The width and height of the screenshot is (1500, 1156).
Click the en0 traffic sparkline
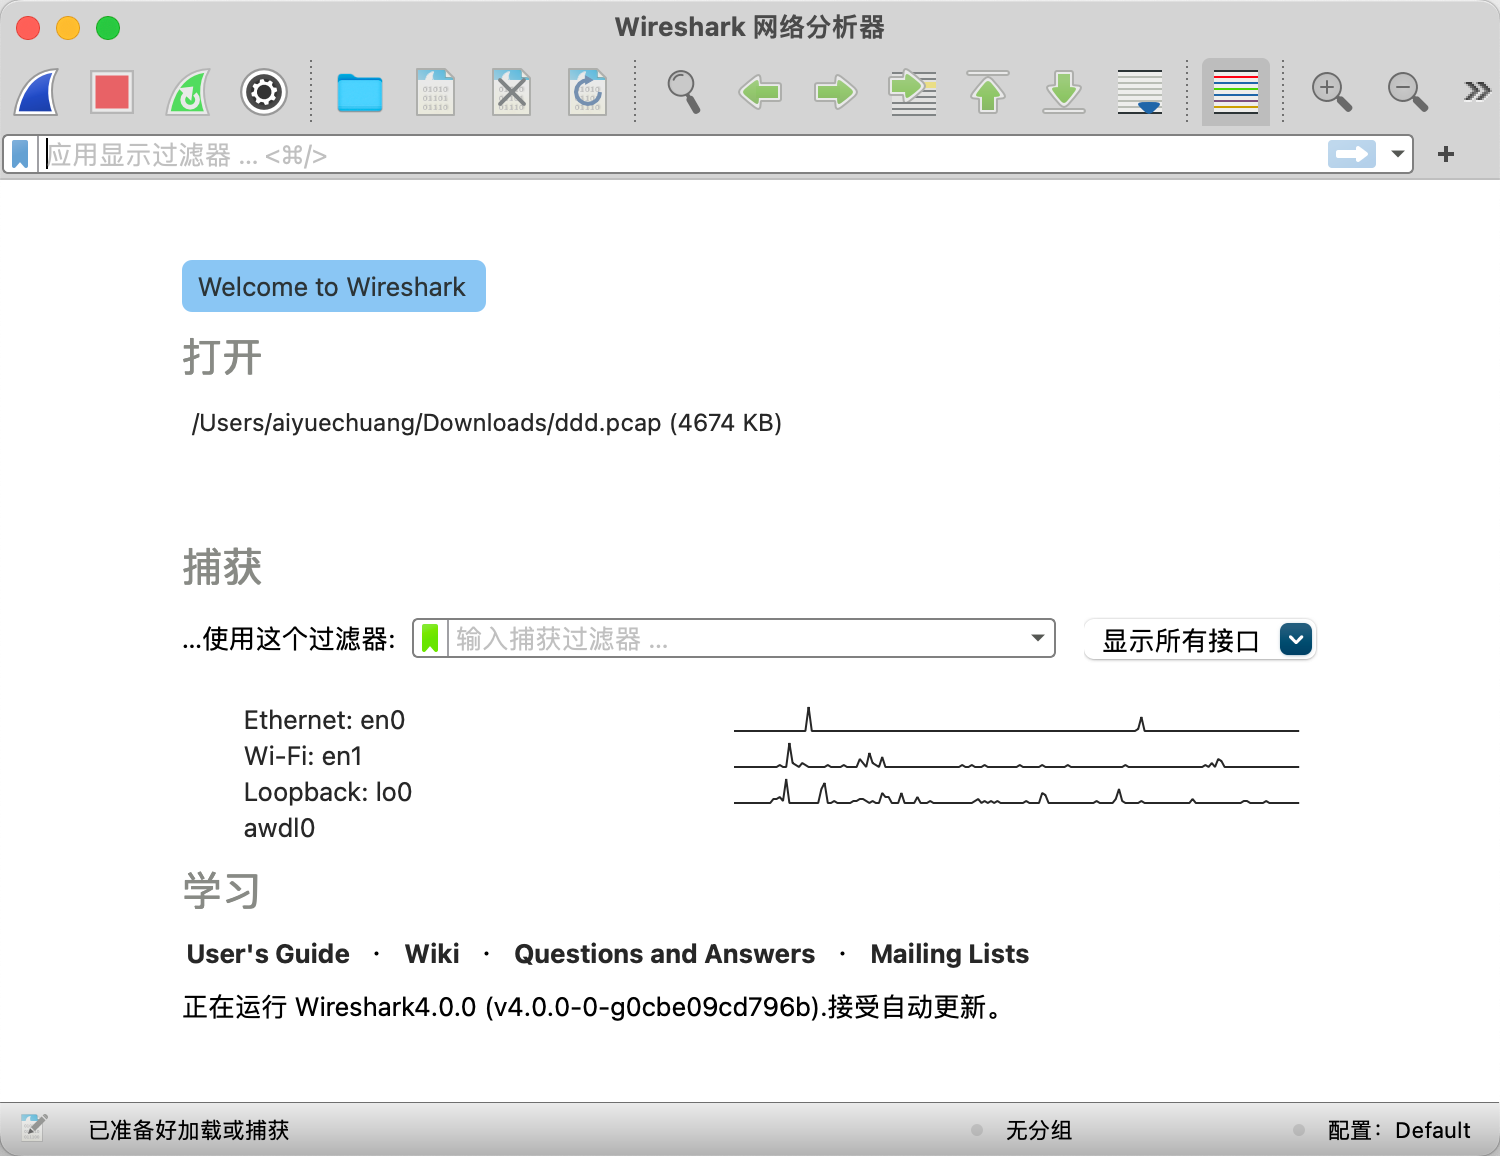click(1016, 720)
